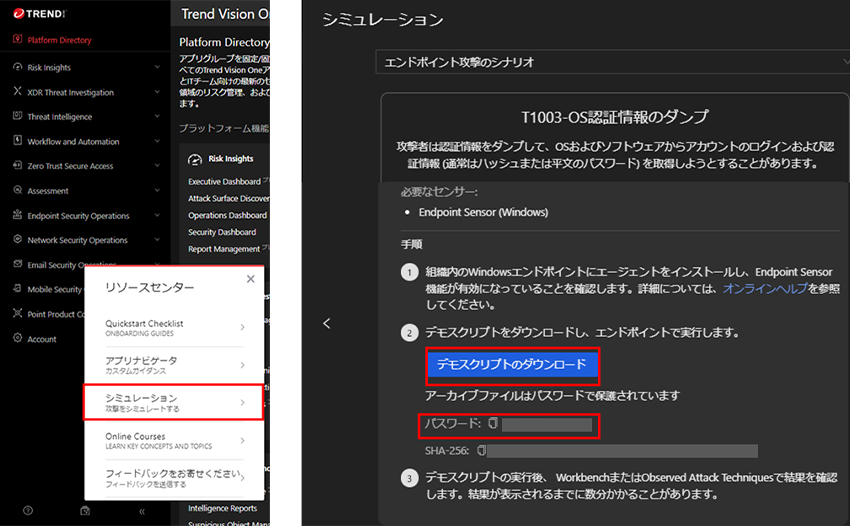Go to previous scenario with left arrow
Screen dimensions: 850x526
[x=326, y=323]
